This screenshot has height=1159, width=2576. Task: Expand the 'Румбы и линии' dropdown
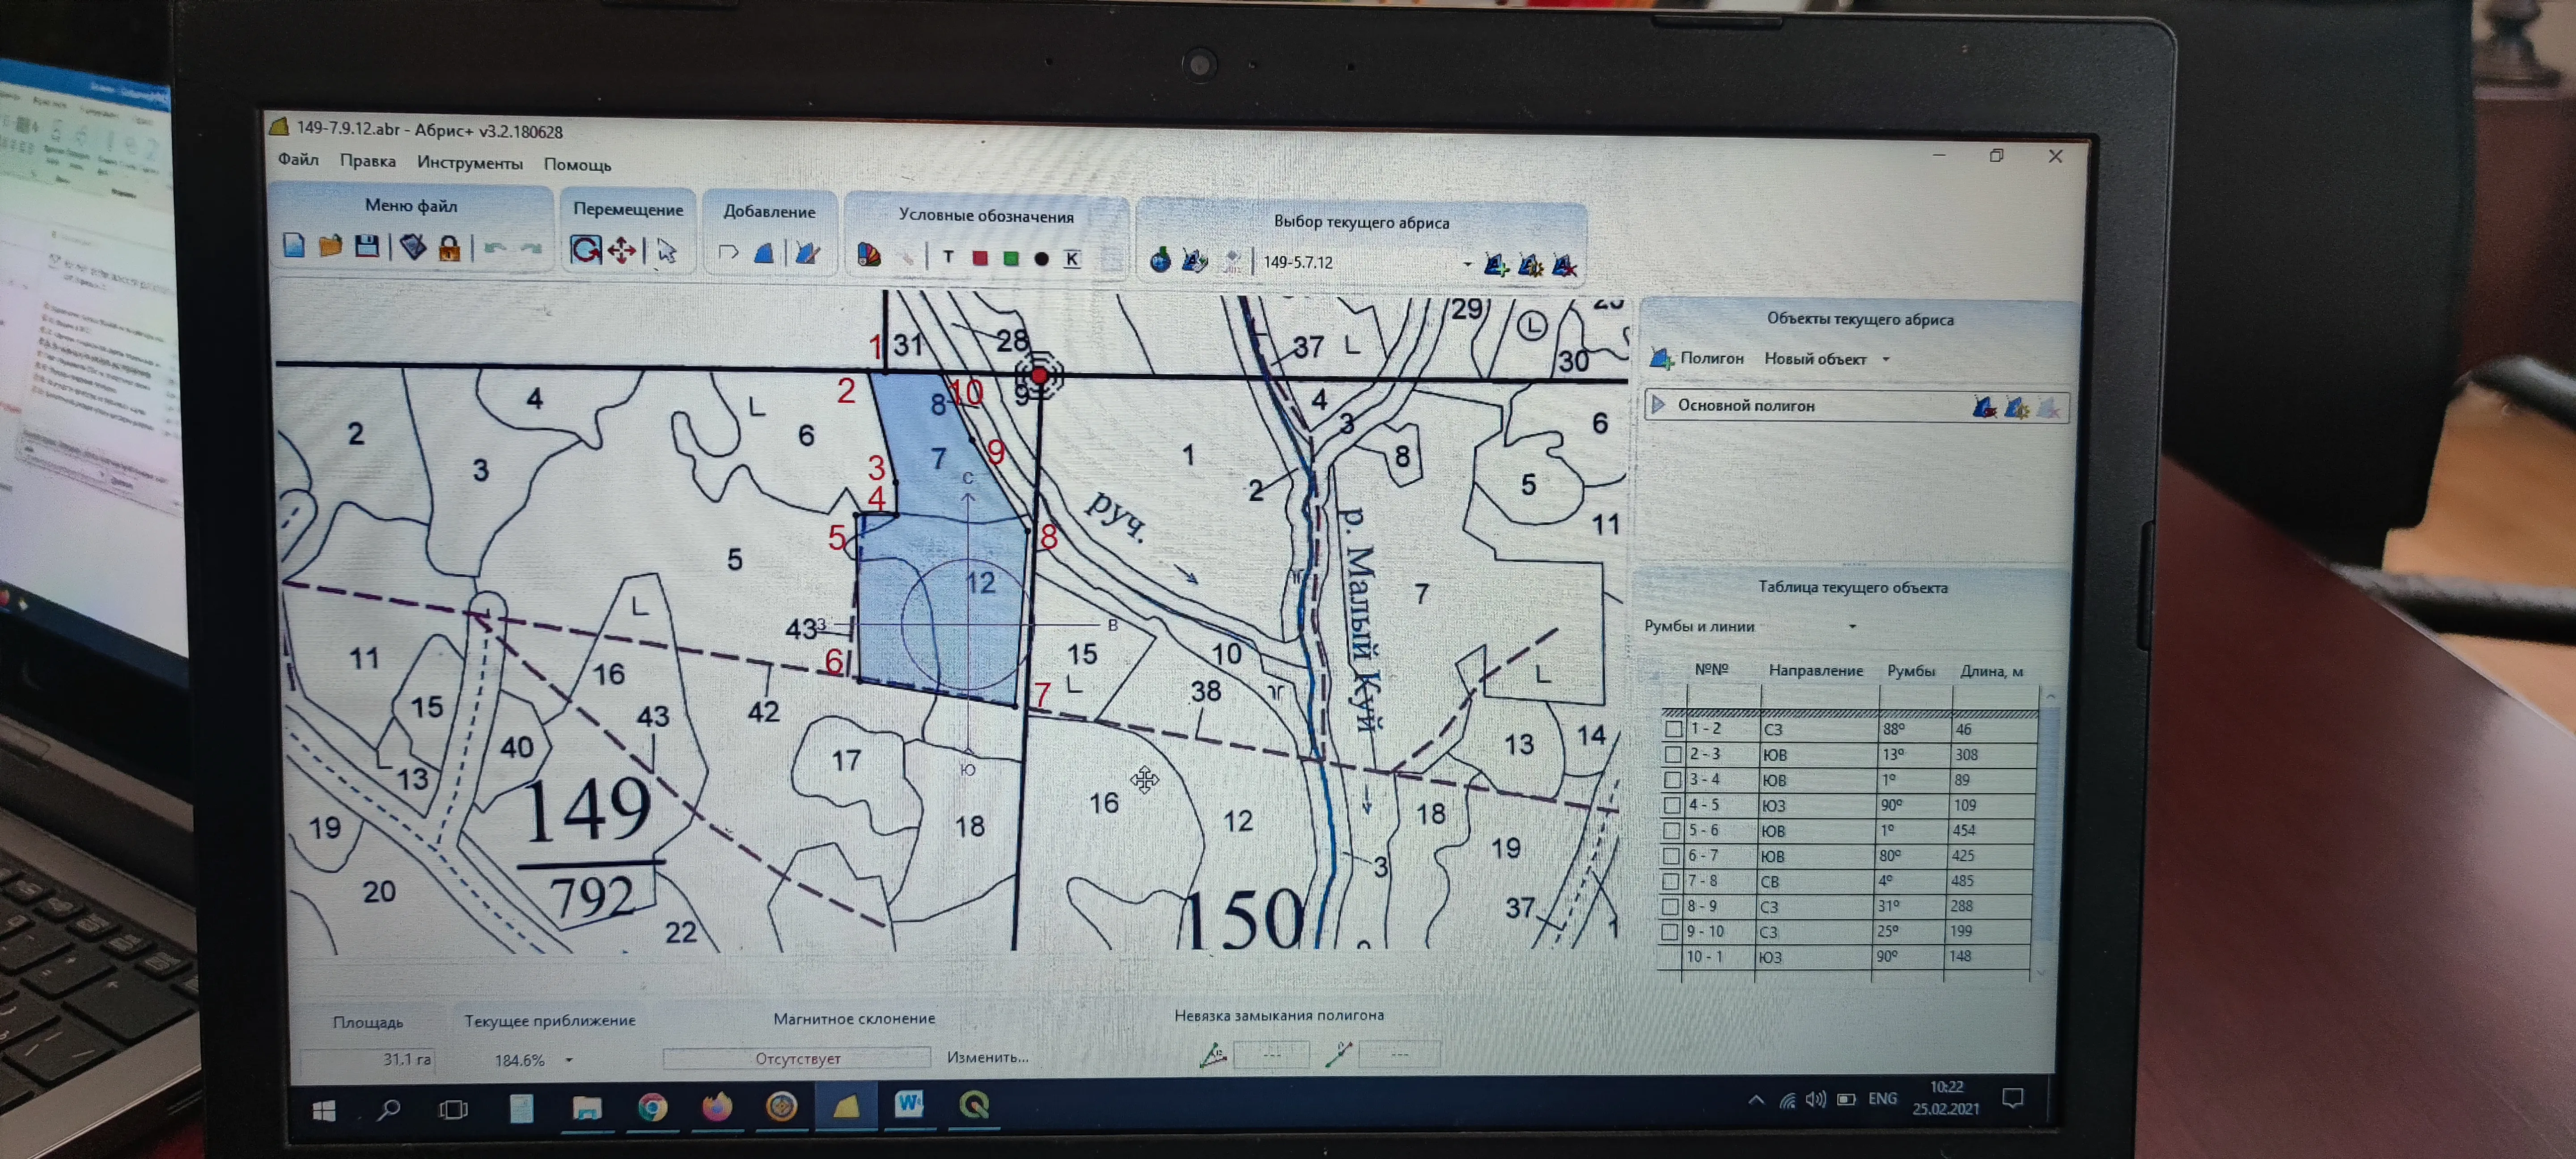(x=1852, y=627)
